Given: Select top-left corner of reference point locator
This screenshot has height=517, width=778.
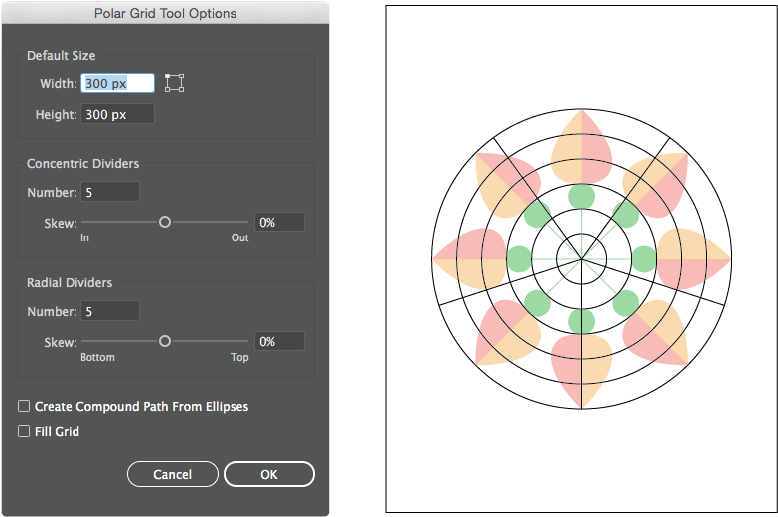Looking at the screenshot, I should [x=167, y=76].
